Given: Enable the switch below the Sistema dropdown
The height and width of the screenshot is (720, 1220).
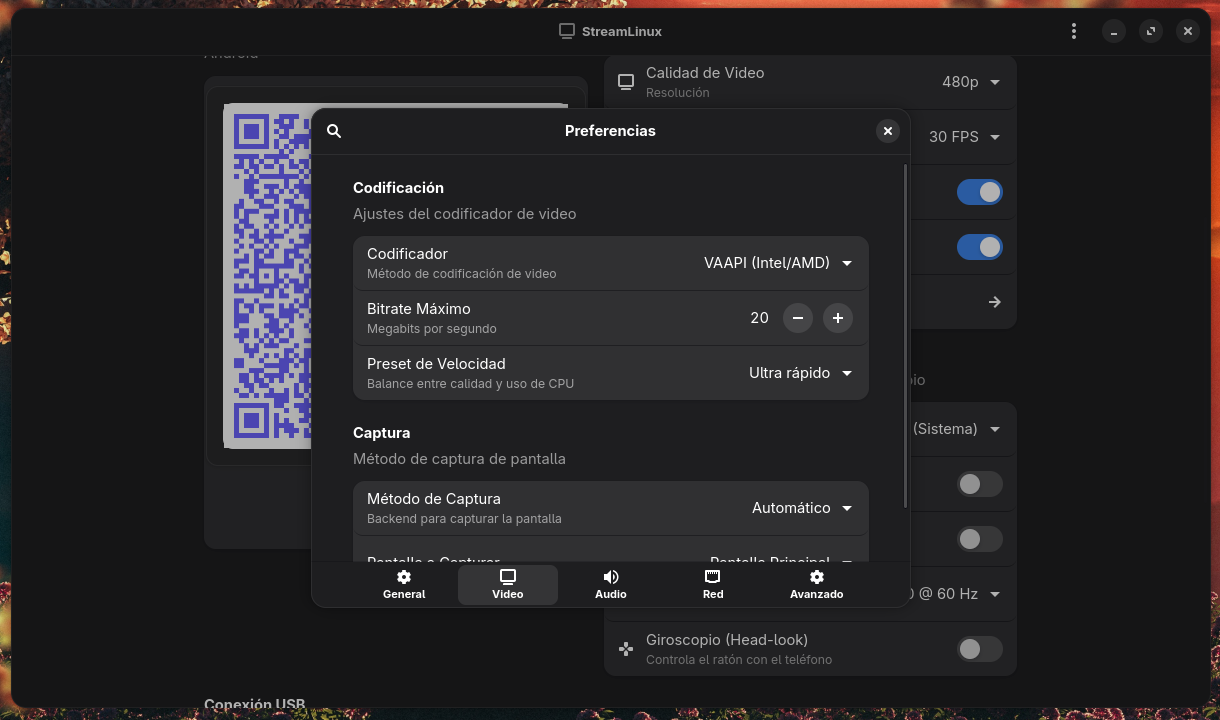Looking at the screenshot, I should pos(980,484).
